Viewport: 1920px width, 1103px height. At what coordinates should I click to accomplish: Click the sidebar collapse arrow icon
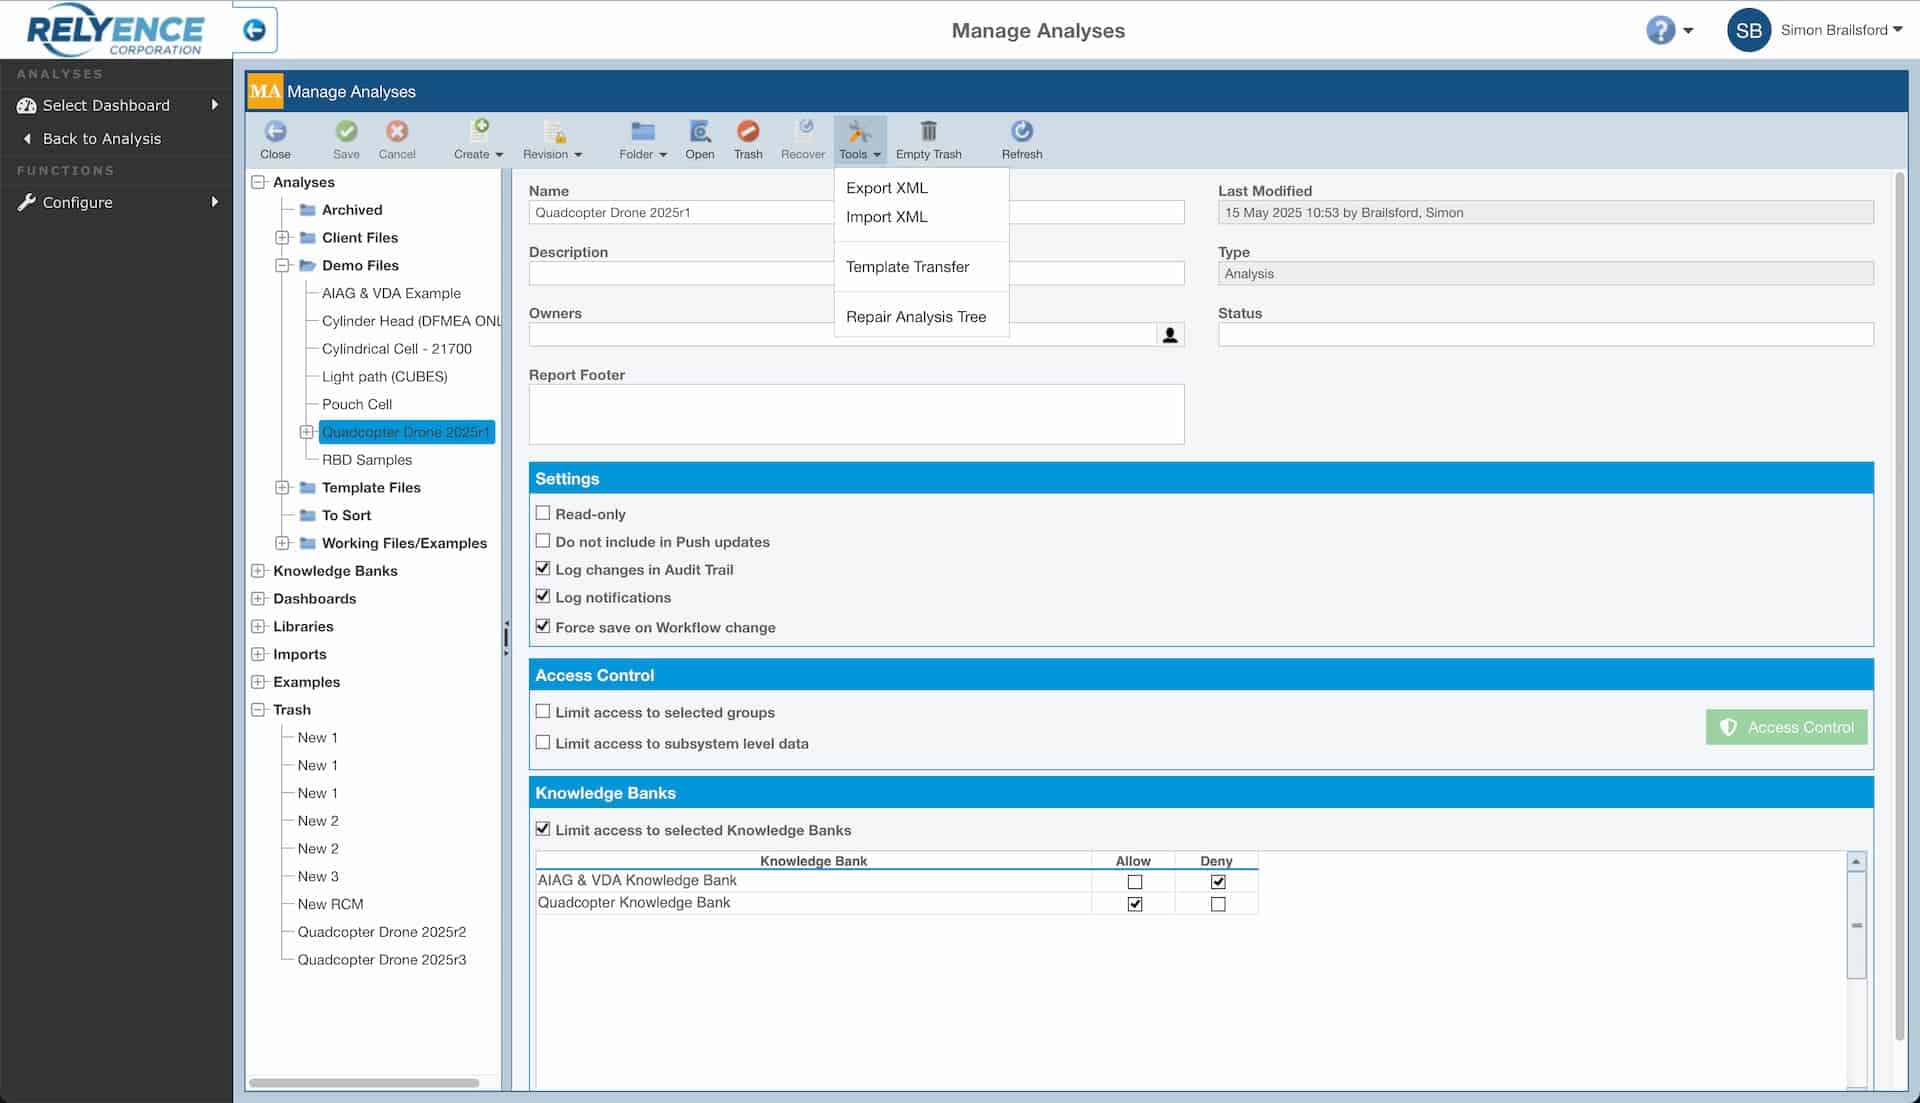click(x=255, y=30)
